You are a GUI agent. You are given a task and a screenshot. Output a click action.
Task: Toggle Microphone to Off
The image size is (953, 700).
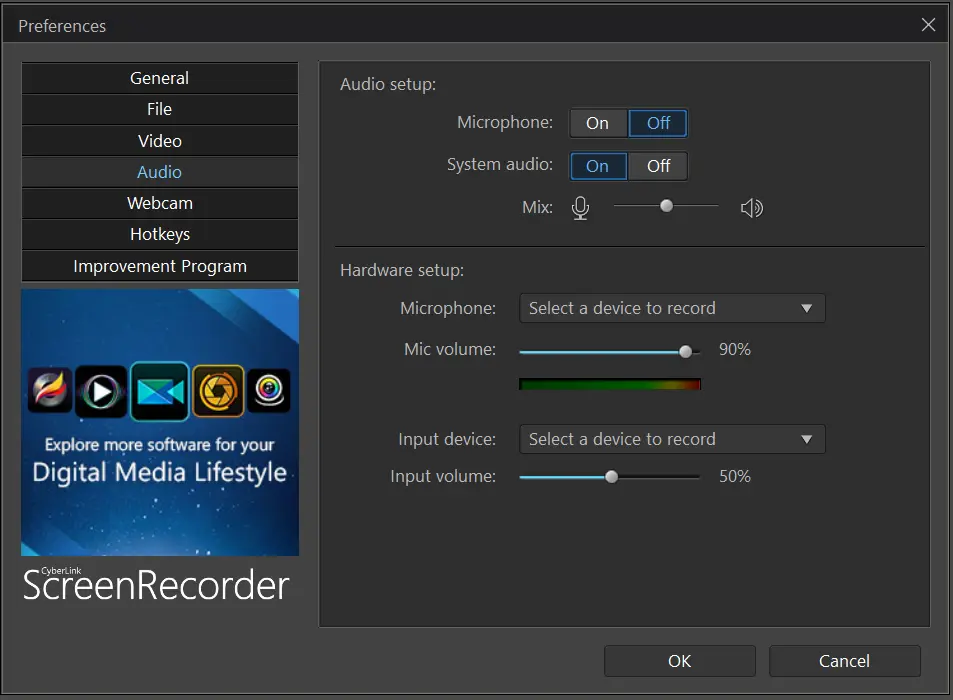[658, 122]
